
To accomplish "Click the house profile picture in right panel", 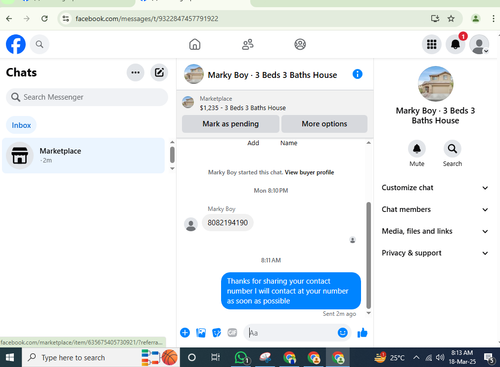I will [435, 84].
